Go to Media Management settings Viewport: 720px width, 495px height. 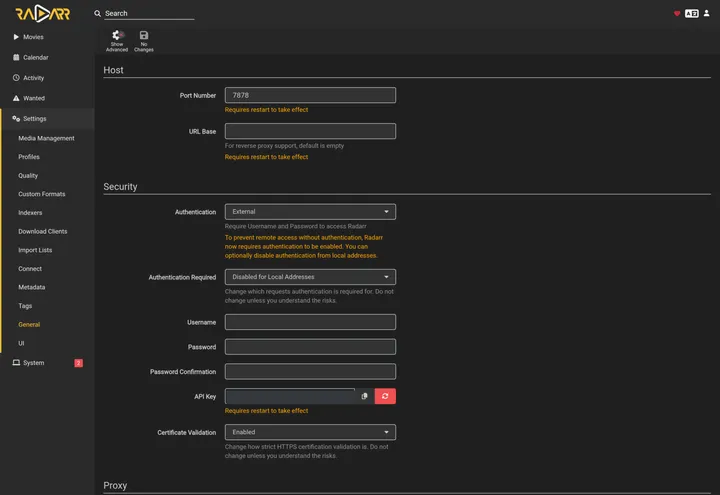click(46, 138)
